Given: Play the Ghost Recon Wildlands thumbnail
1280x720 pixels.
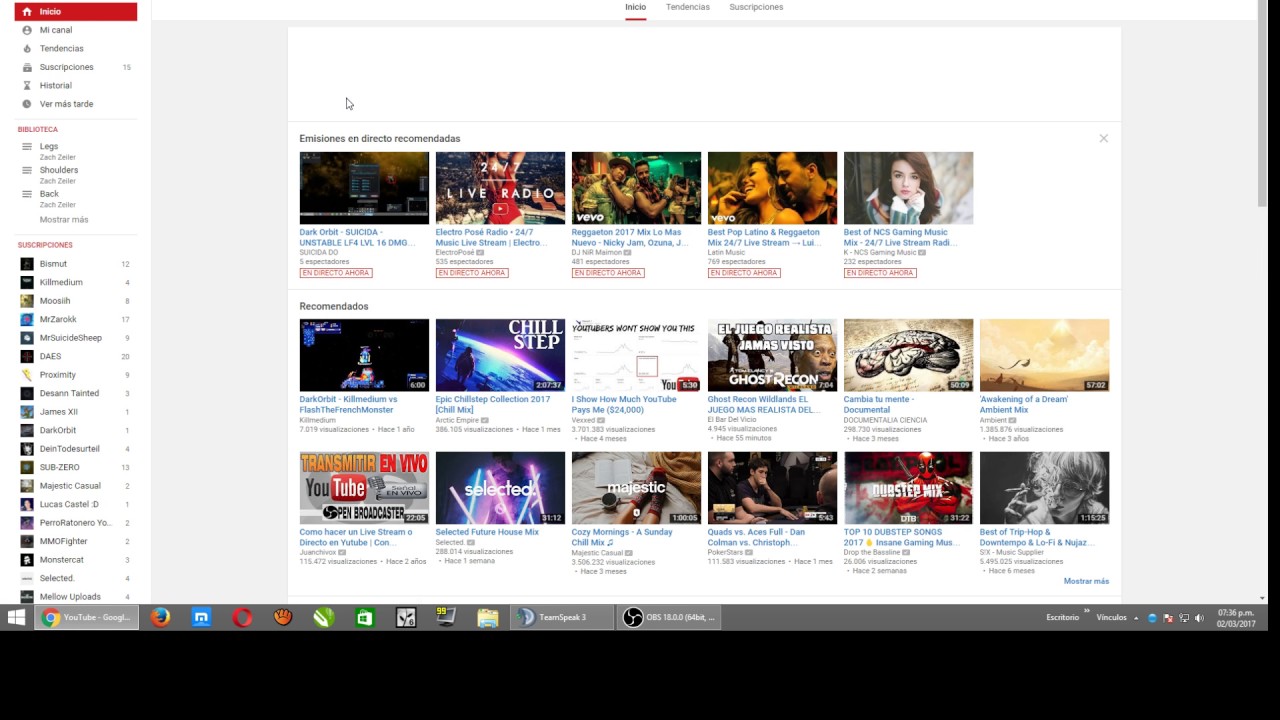Looking at the screenshot, I should pyautogui.click(x=772, y=355).
